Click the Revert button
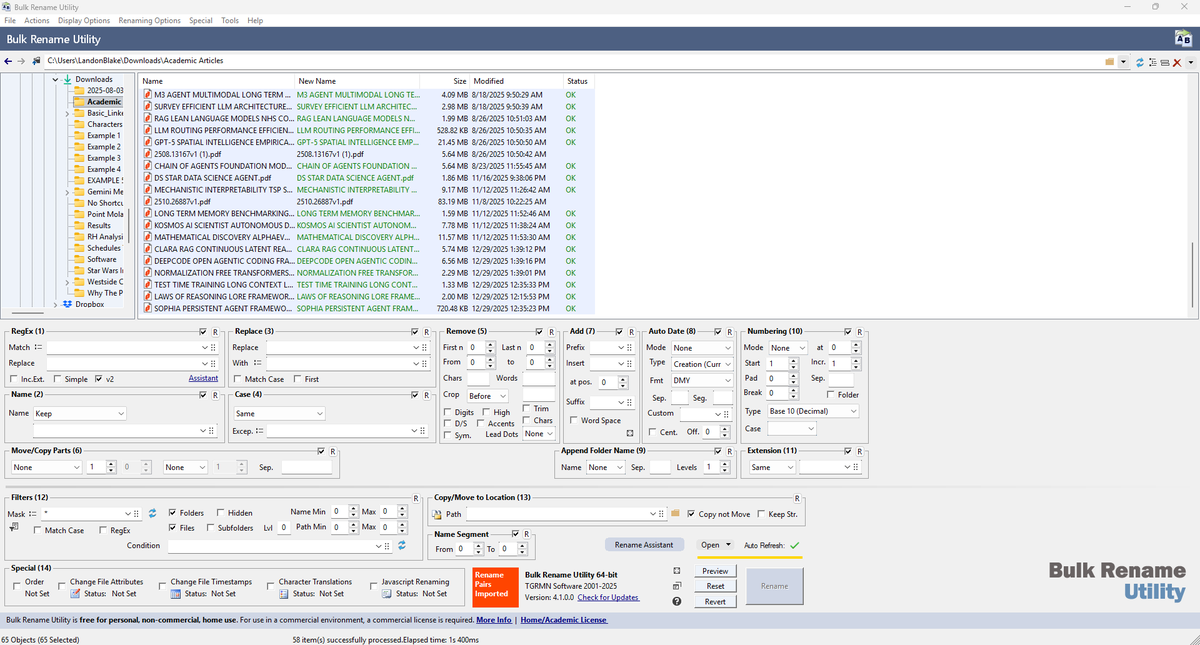 coord(715,602)
